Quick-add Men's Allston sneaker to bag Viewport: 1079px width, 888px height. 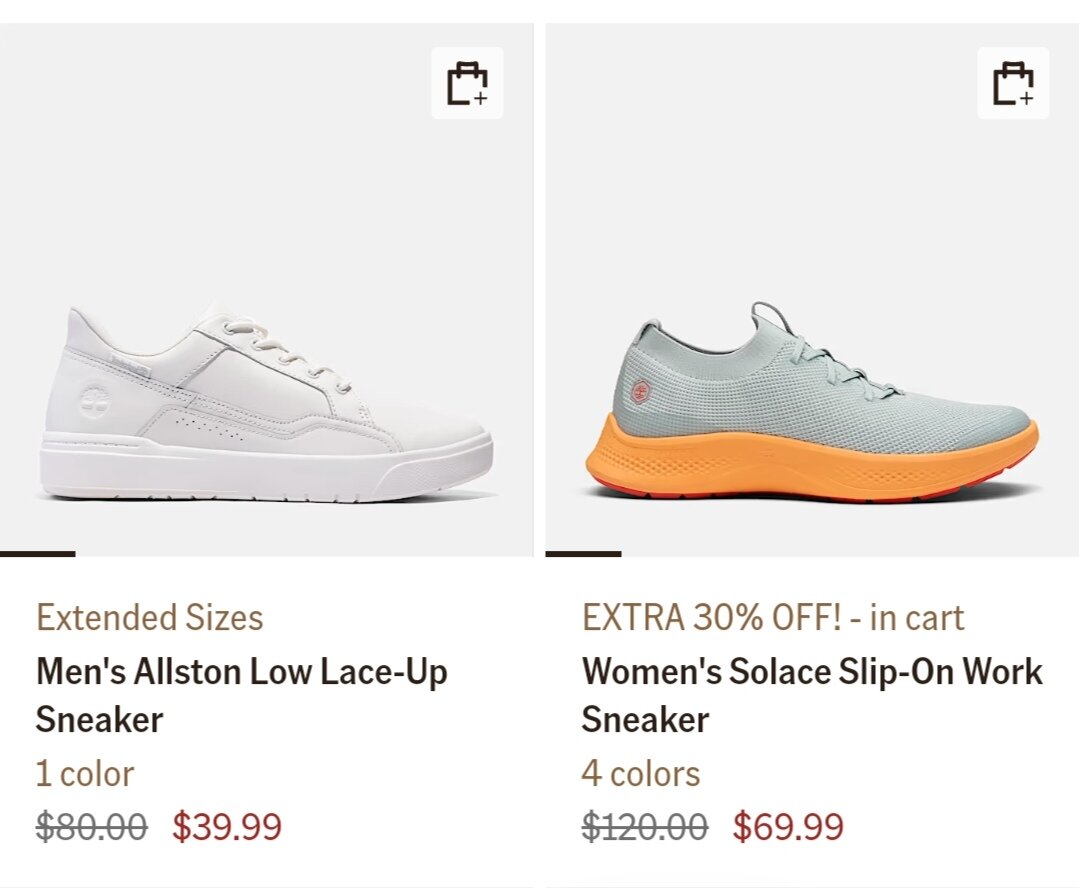click(x=467, y=83)
